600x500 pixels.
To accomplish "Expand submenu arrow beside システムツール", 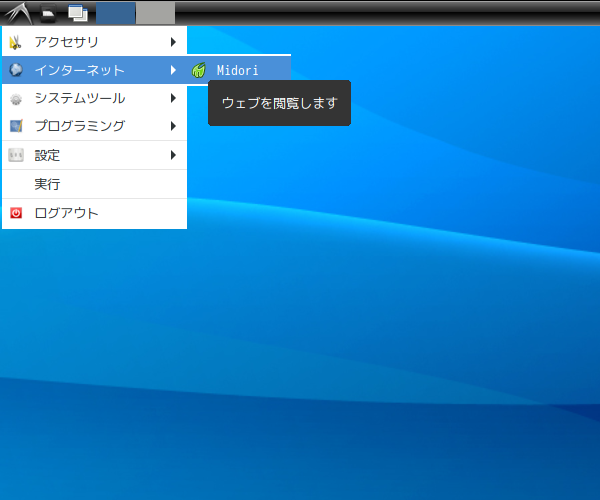I will [x=173, y=98].
